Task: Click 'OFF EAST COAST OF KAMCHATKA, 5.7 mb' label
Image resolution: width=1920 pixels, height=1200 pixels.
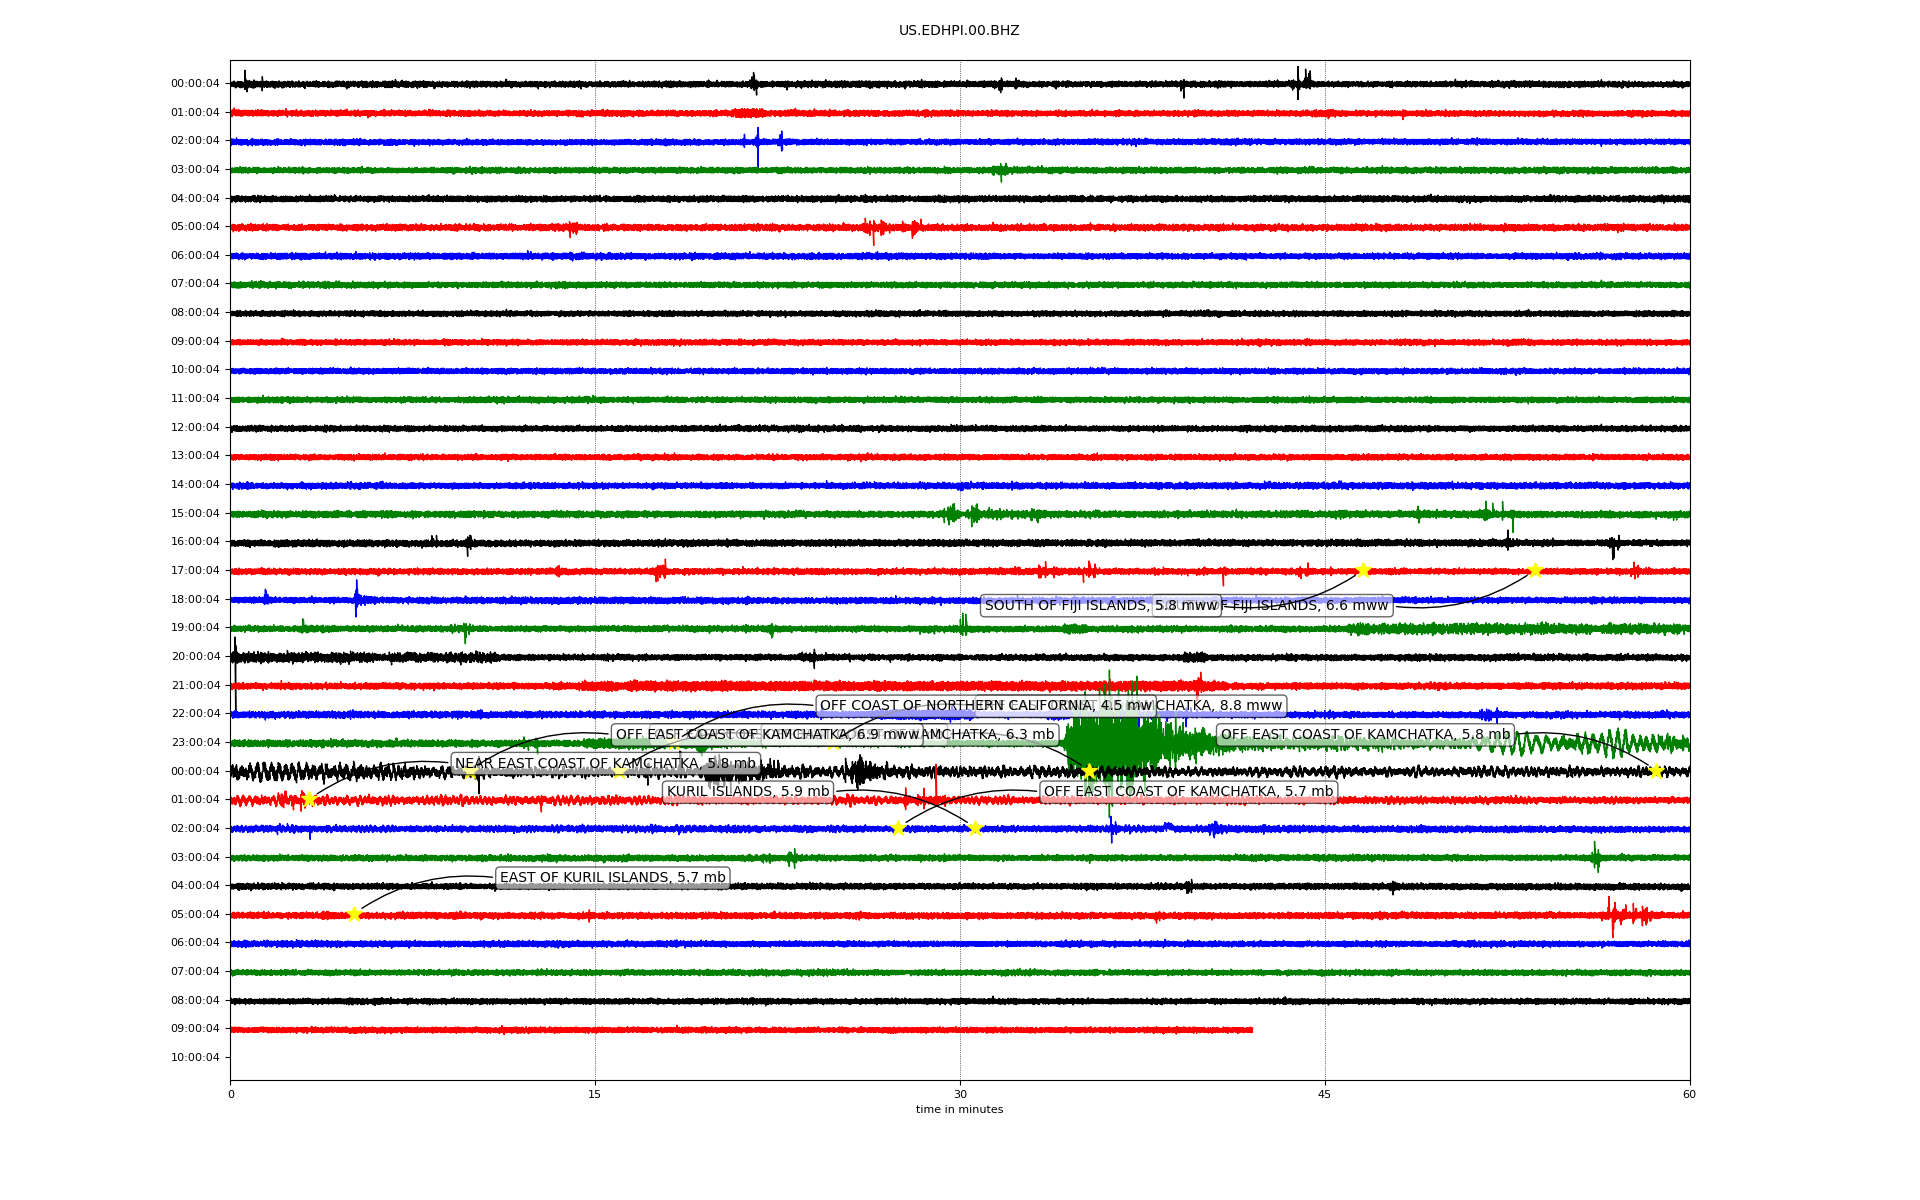Action: [x=1188, y=792]
